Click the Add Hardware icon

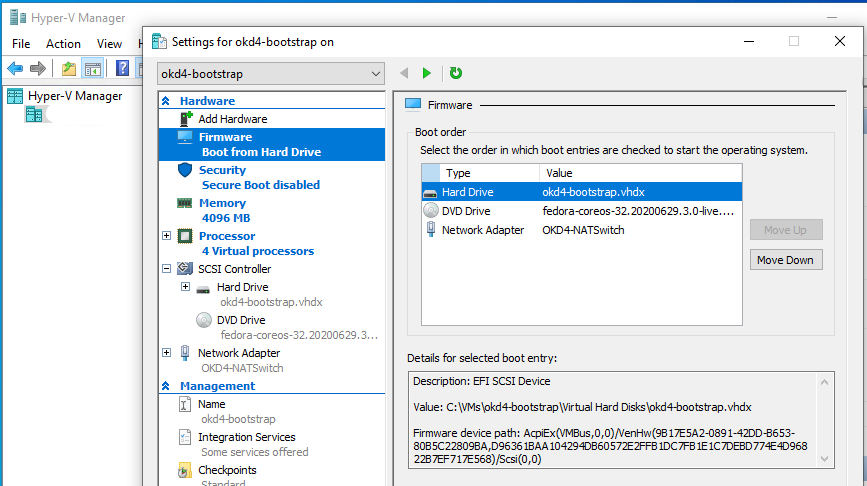coord(186,118)
